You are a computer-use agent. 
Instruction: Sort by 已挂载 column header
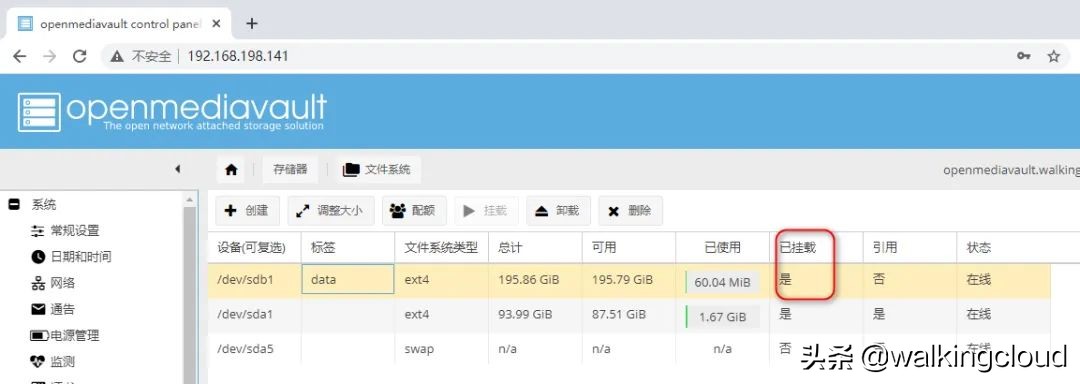pos(816,248)
